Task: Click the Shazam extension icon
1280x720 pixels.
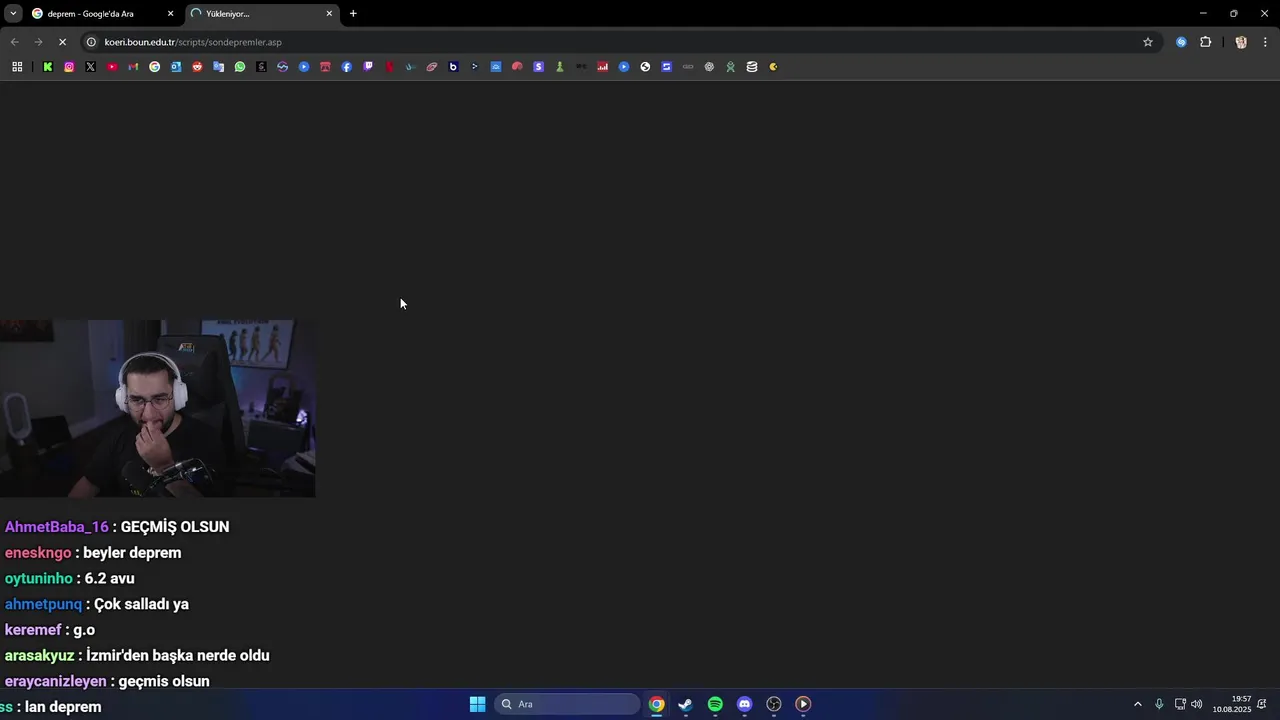Action: pos(1181,42)
